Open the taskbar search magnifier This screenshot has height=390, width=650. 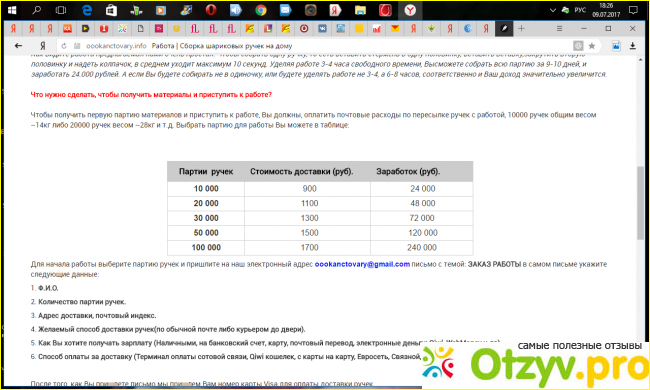pyautogui.click(x=36, y=10)
